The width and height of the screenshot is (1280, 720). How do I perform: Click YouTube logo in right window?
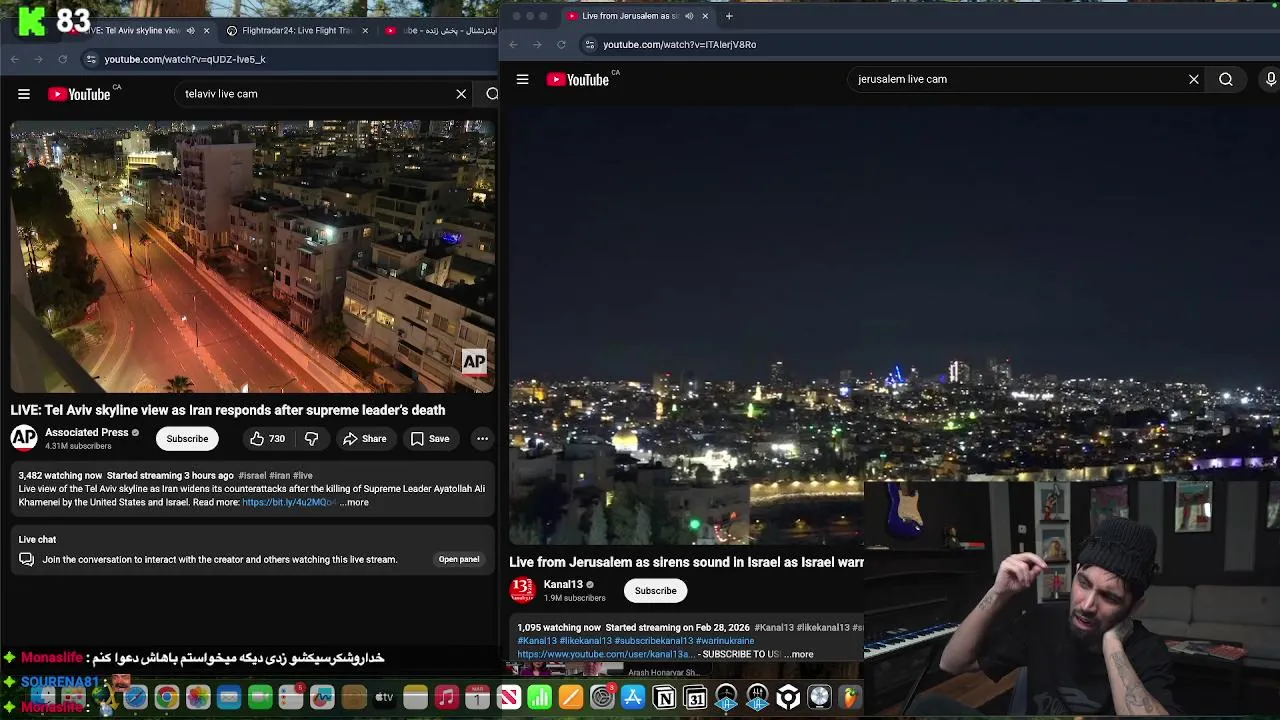(578, 79)
